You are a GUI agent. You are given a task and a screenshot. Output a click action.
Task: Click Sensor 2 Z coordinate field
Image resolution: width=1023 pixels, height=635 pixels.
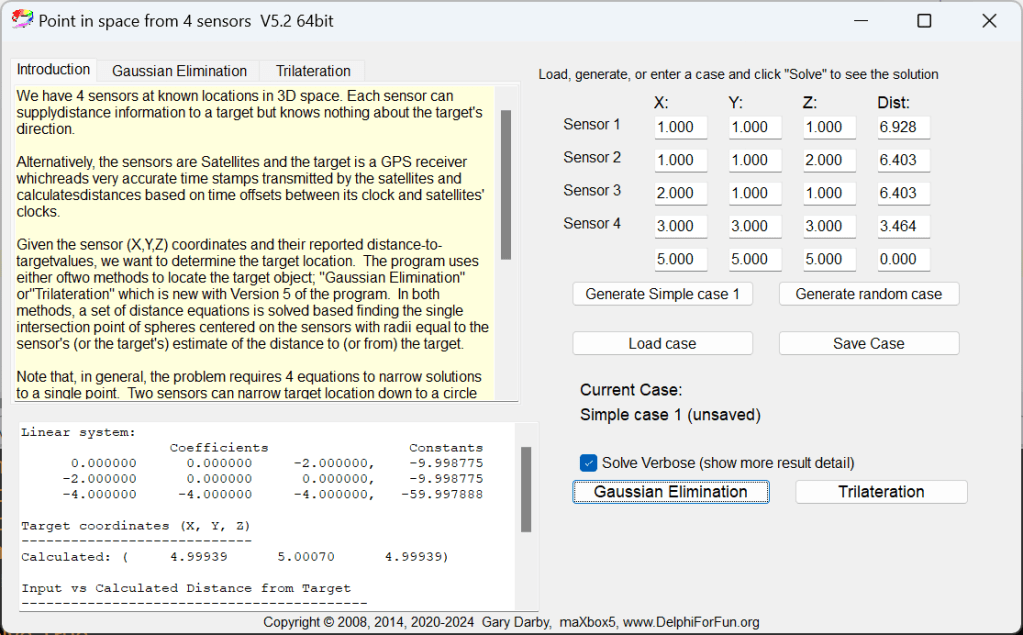829,160
